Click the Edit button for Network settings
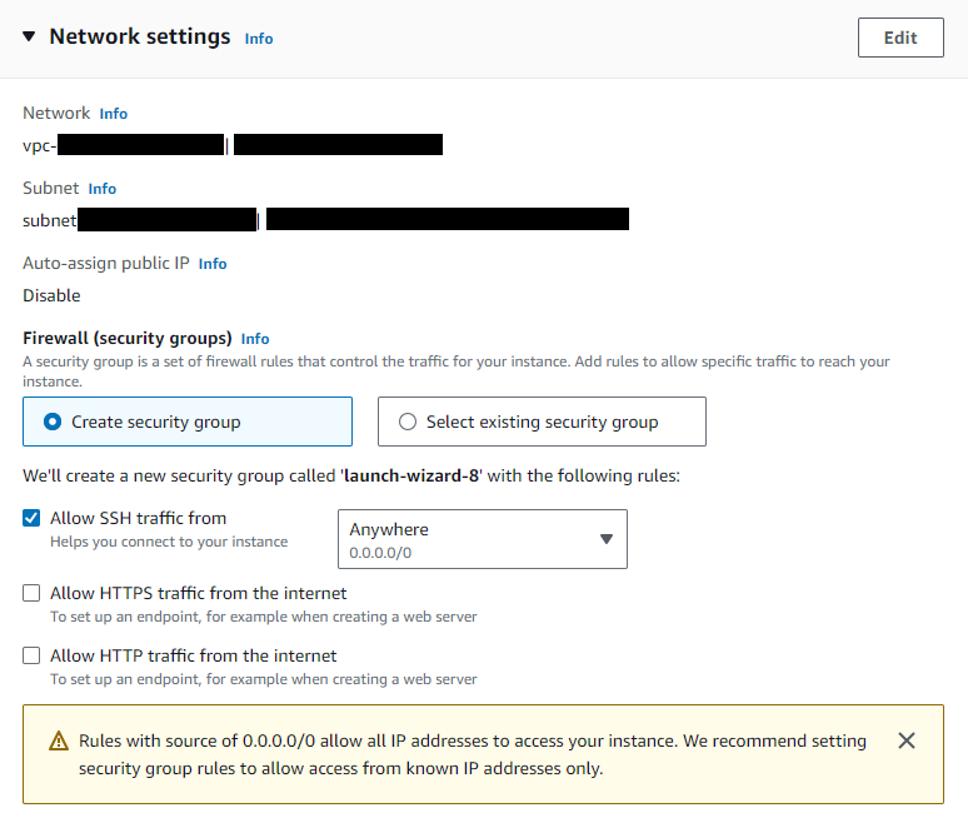Screen dimensions: 968x823 click(x=900, y=38)
